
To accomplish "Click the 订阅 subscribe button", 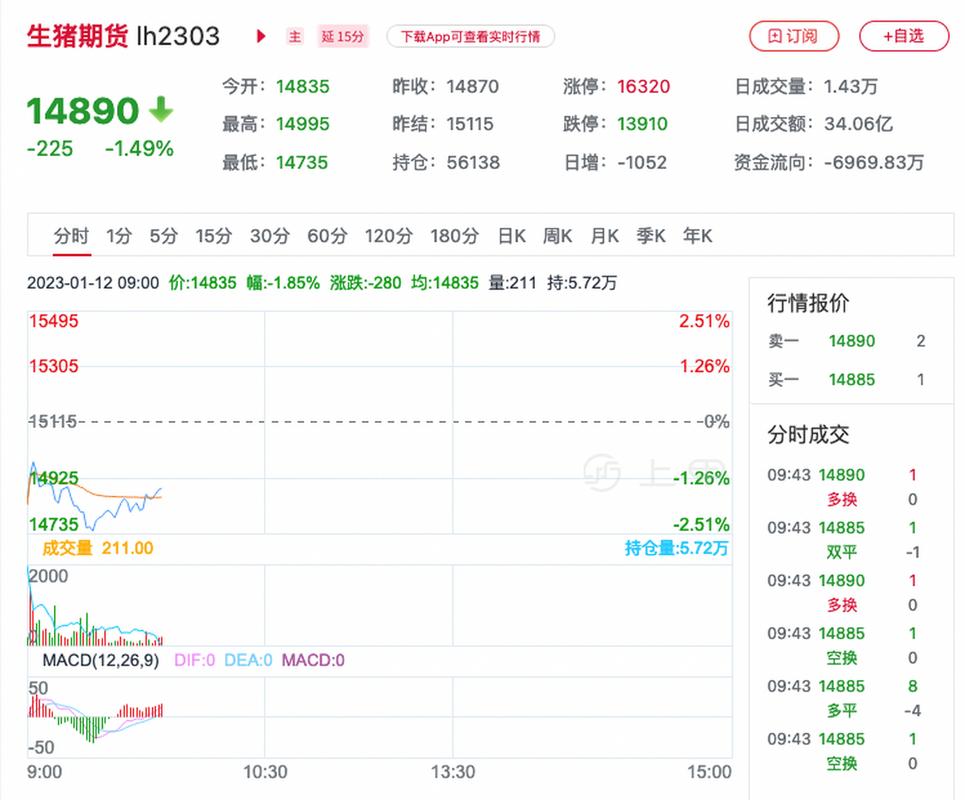I will (x=795, y=36).
